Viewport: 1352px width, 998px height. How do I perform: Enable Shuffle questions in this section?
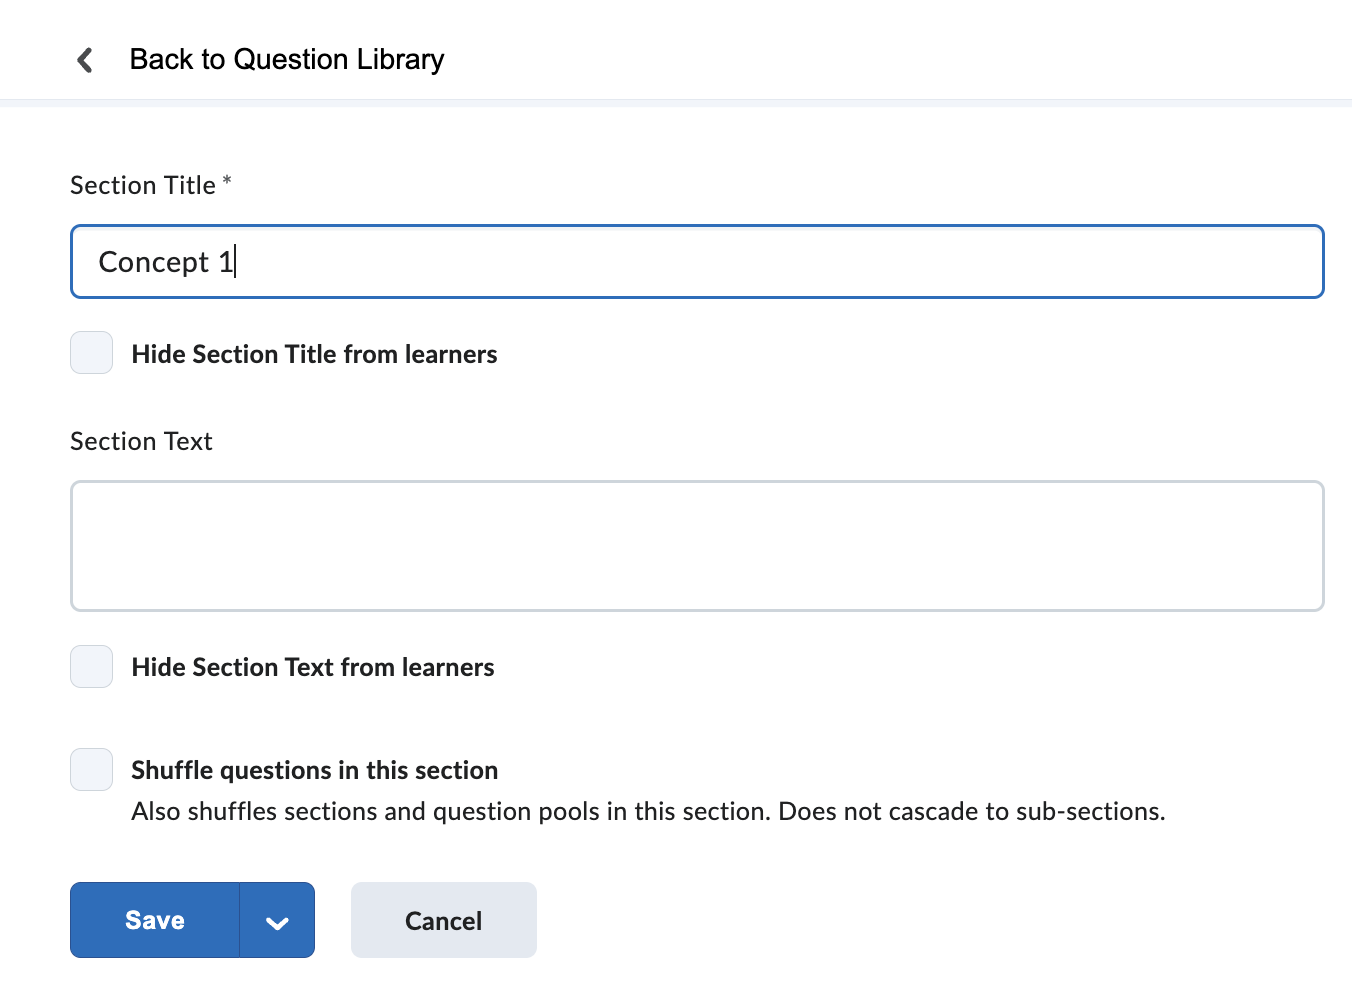pyautogui.click(x=91, y=769)
